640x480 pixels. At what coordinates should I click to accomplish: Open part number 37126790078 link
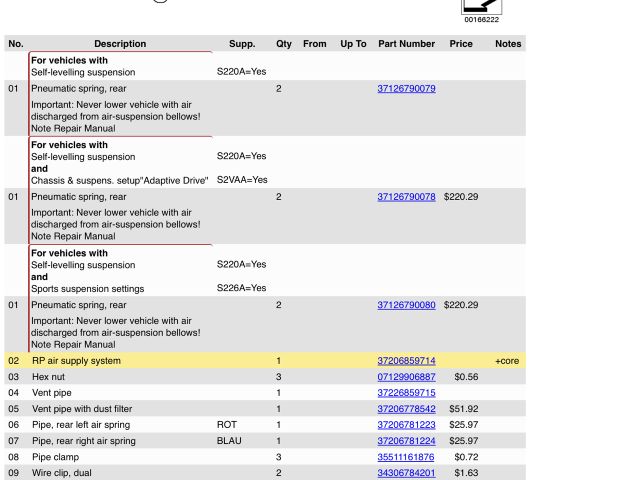tap(406, 197)
